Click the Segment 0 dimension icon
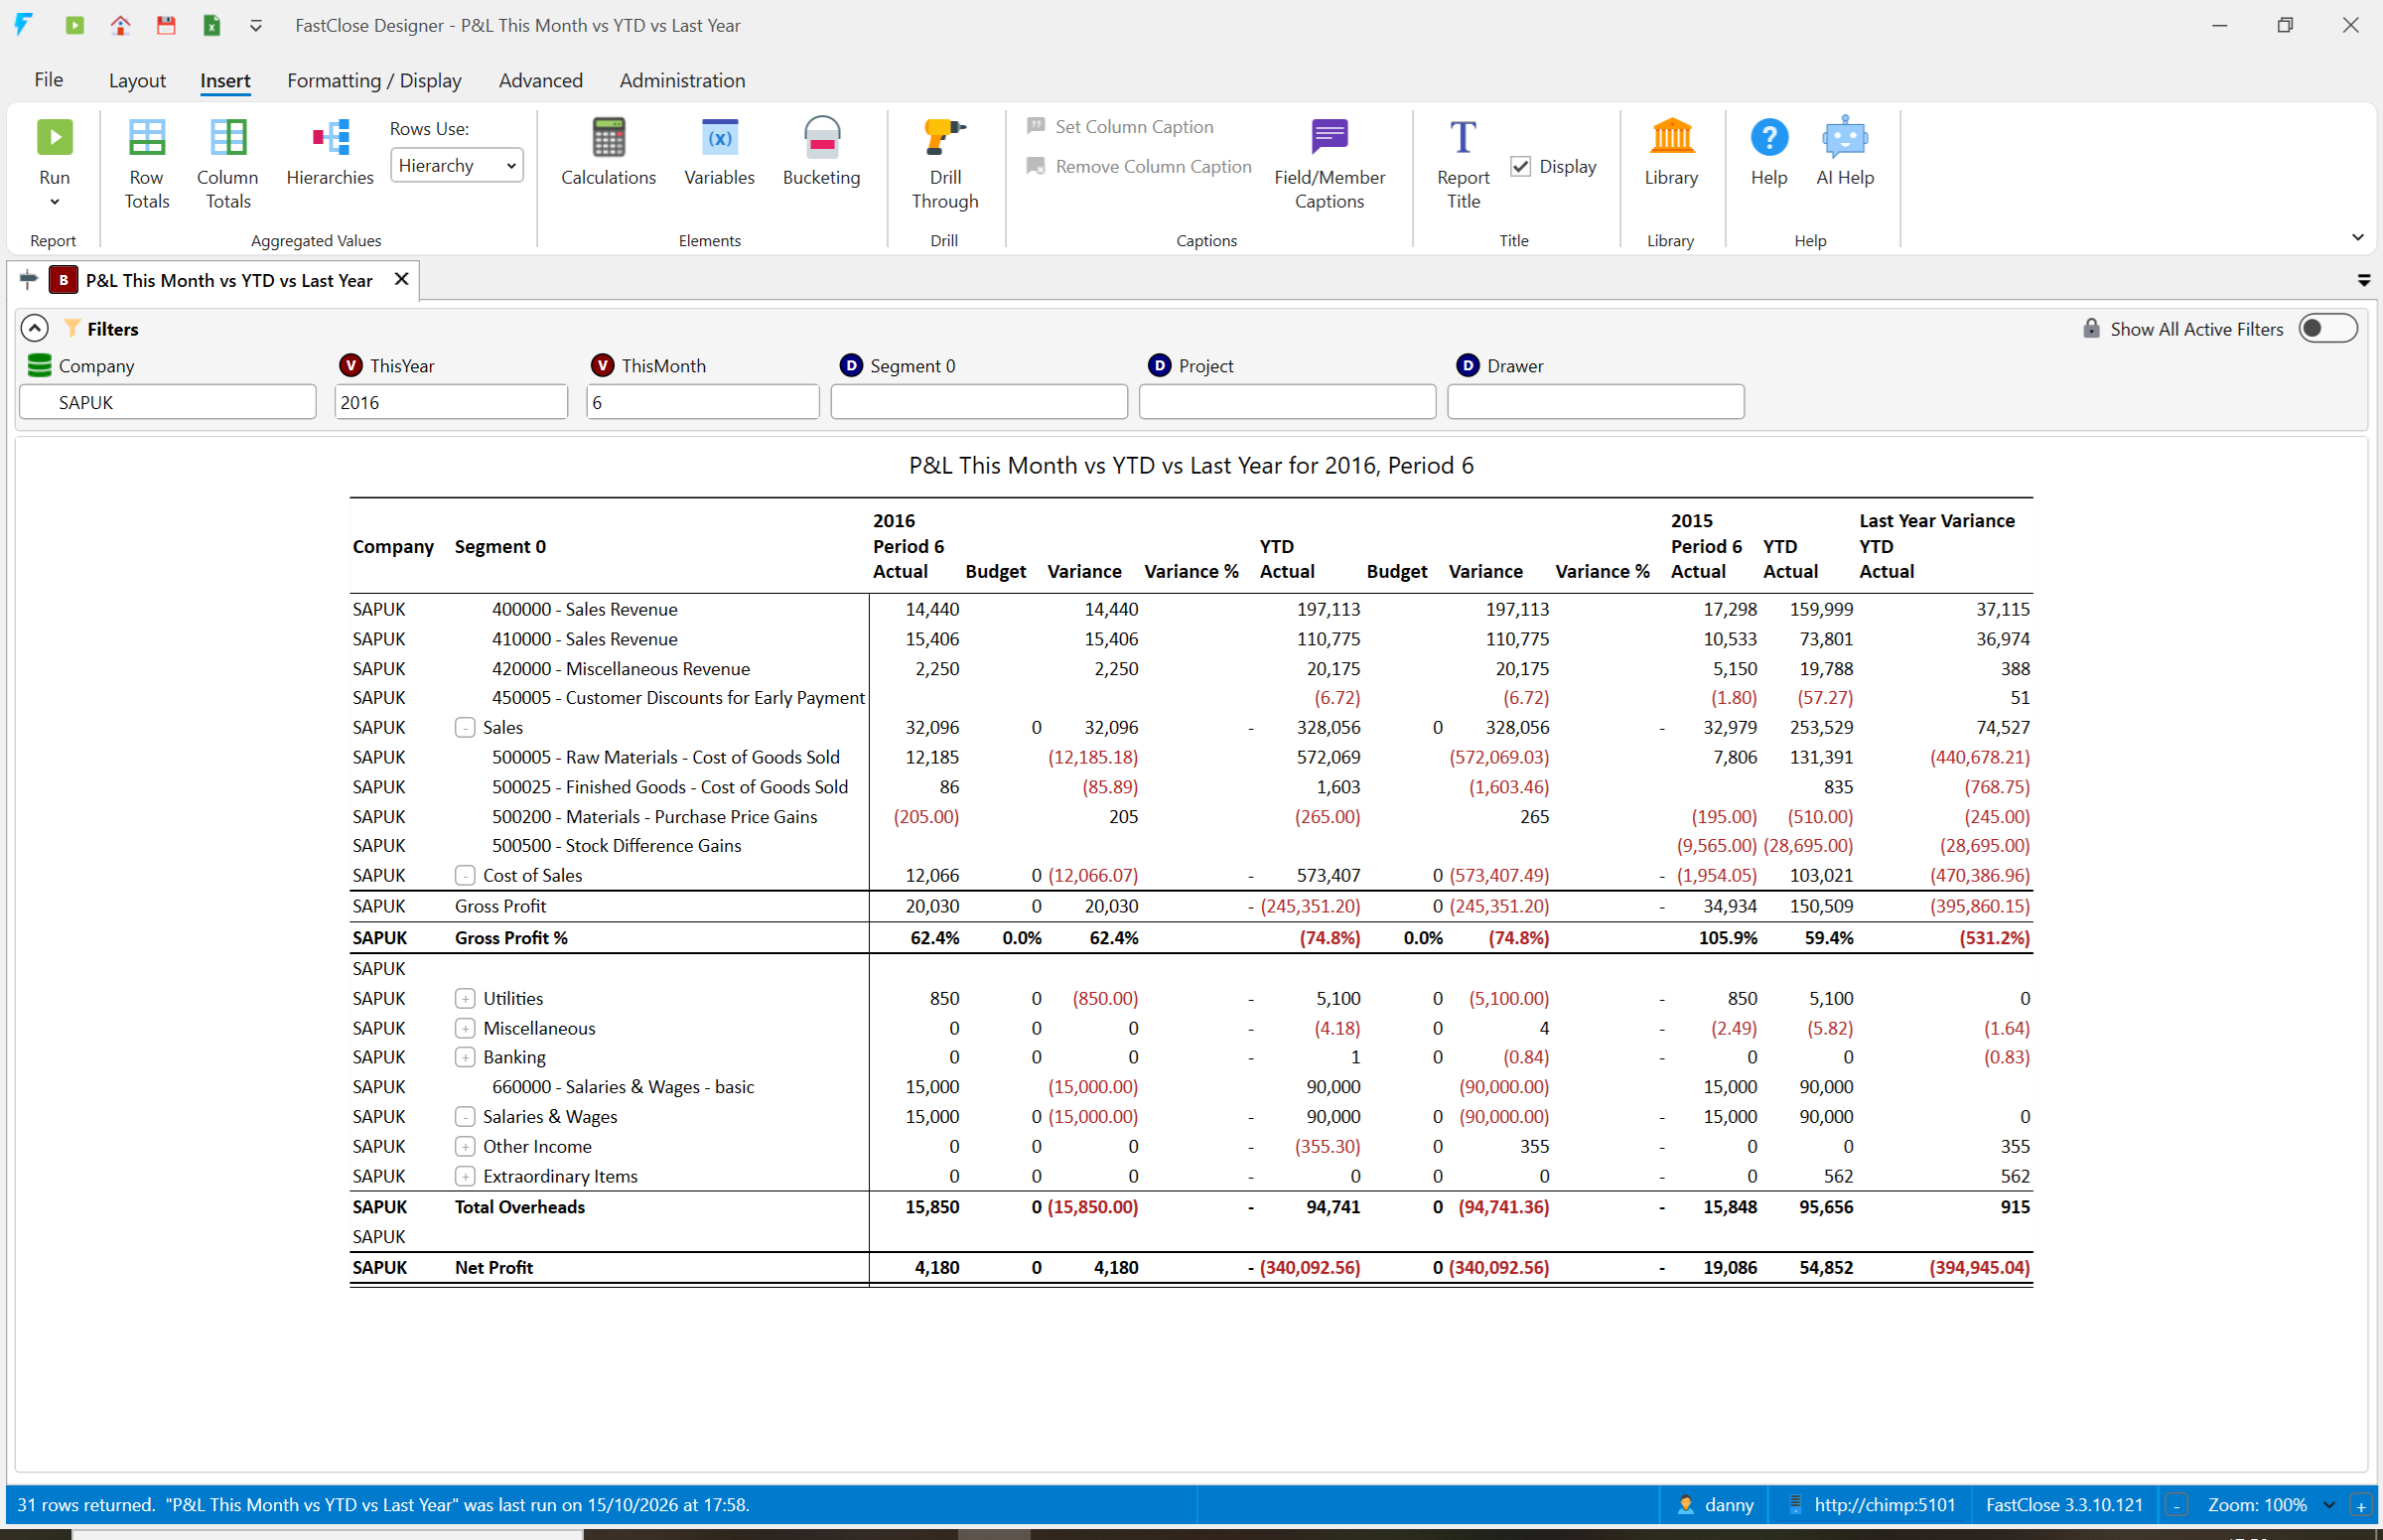Screen dimensions: 2383x1540 (x=851, y=365)
